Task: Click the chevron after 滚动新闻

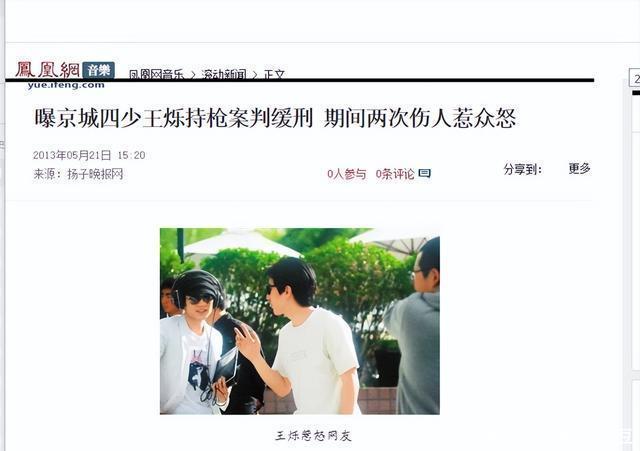Action: [x=255, y=75]
